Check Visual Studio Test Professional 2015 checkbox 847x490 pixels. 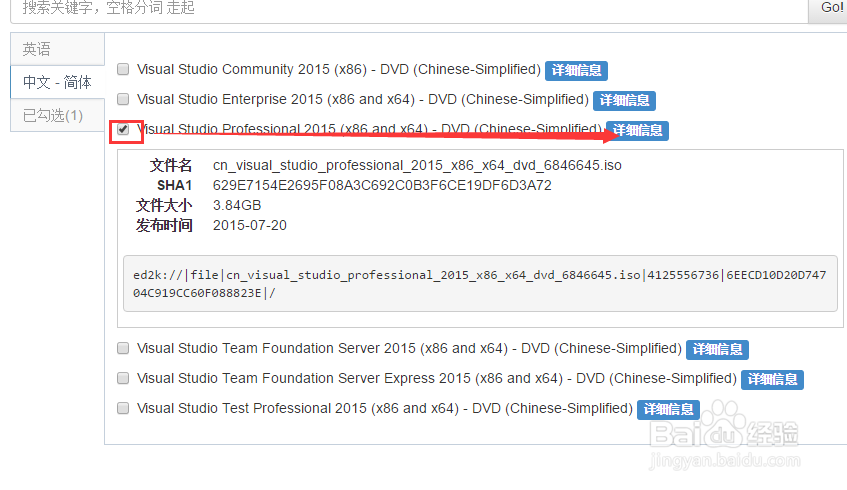(123, 408)
